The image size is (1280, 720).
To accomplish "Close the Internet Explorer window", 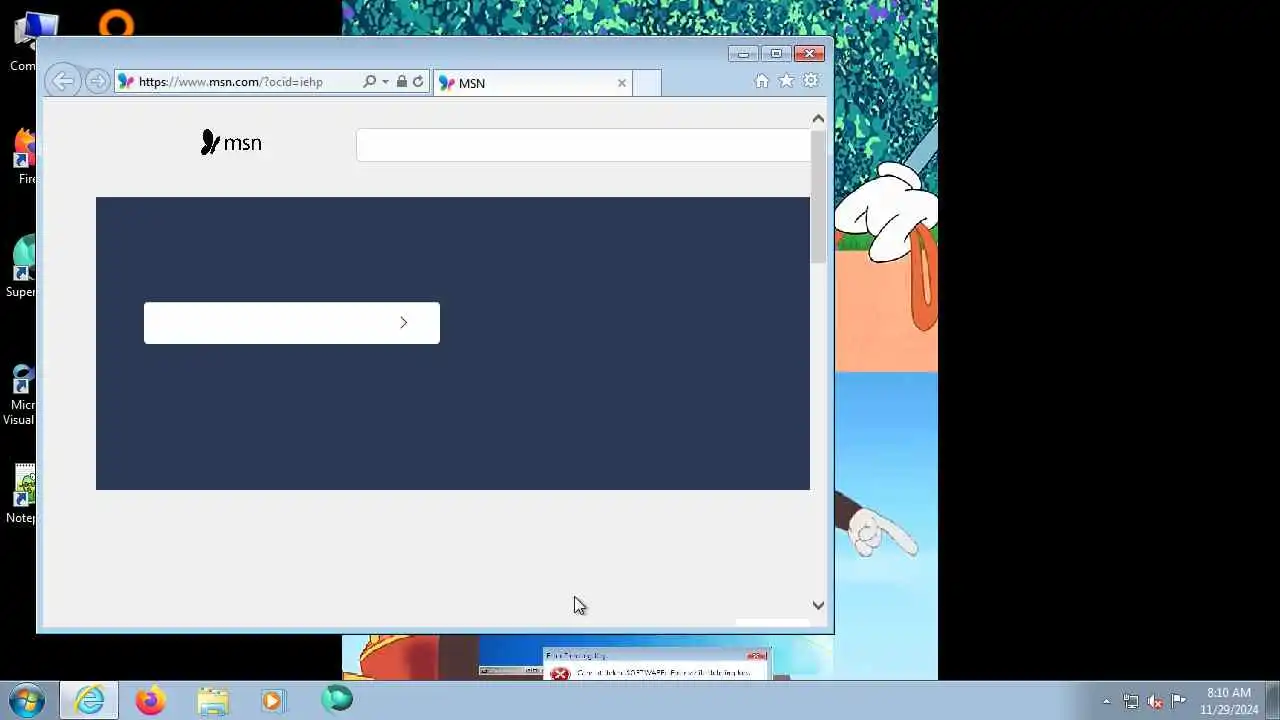I will (811, 54).
